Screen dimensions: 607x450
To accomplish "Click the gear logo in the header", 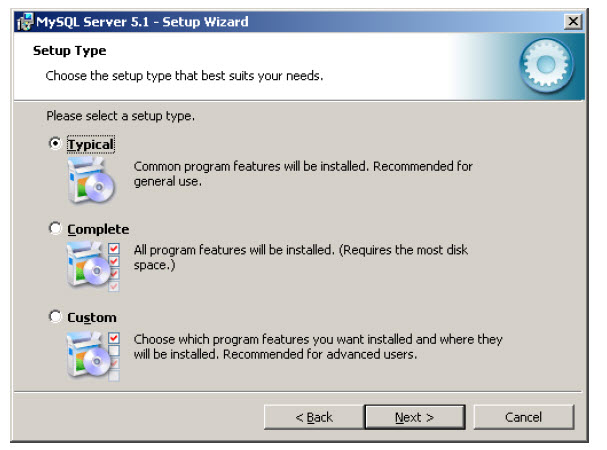I will pyautogui.click(x=546, y=65).
